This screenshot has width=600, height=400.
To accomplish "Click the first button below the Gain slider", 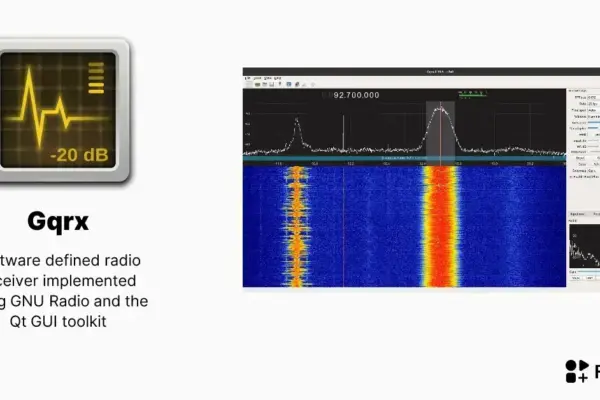I will click(x=576, y=278).
